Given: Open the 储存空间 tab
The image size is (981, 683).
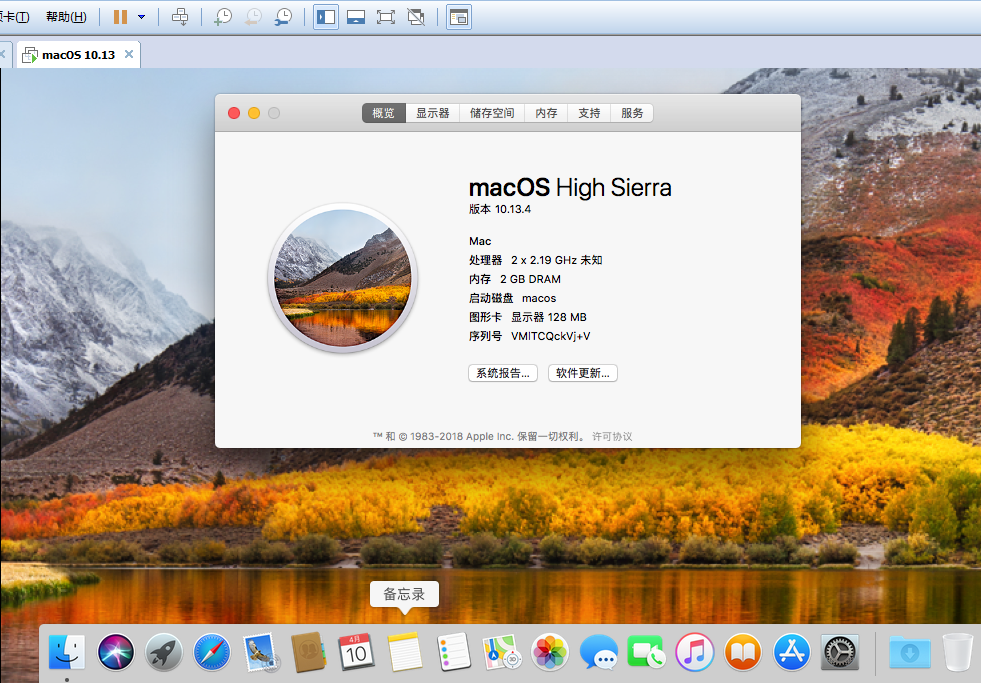Looking at the screenshot, I should 492,113.
